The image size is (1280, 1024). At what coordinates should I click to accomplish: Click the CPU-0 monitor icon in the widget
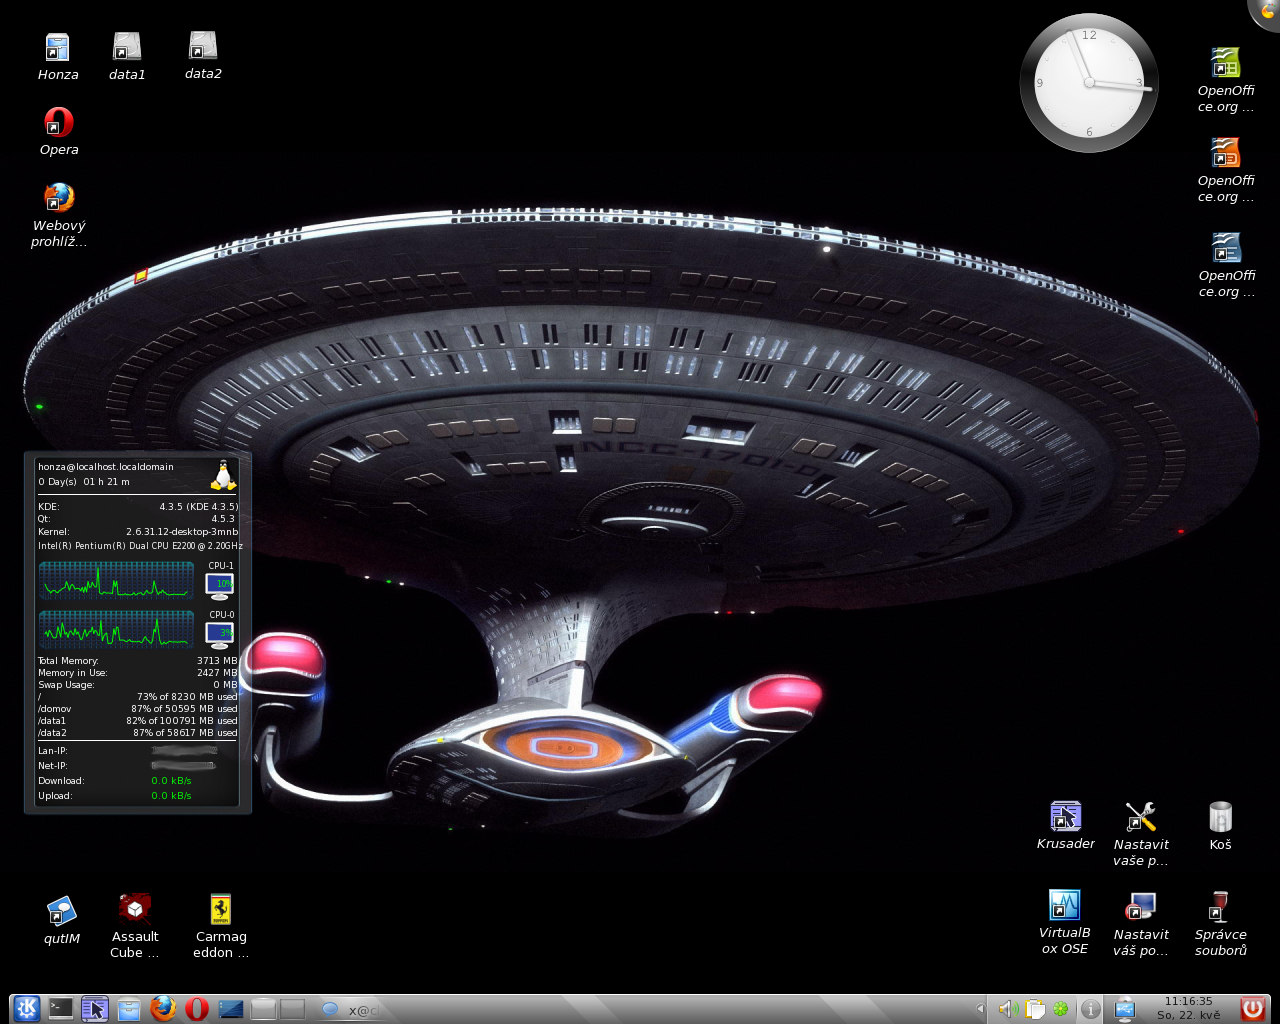pyautogui.click(x=219, y=634)
